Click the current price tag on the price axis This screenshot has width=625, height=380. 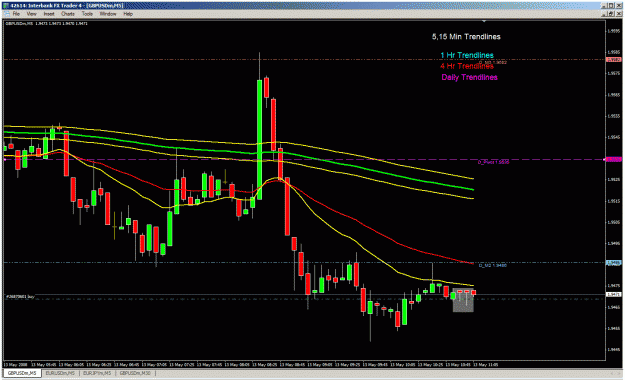[614, 295]
